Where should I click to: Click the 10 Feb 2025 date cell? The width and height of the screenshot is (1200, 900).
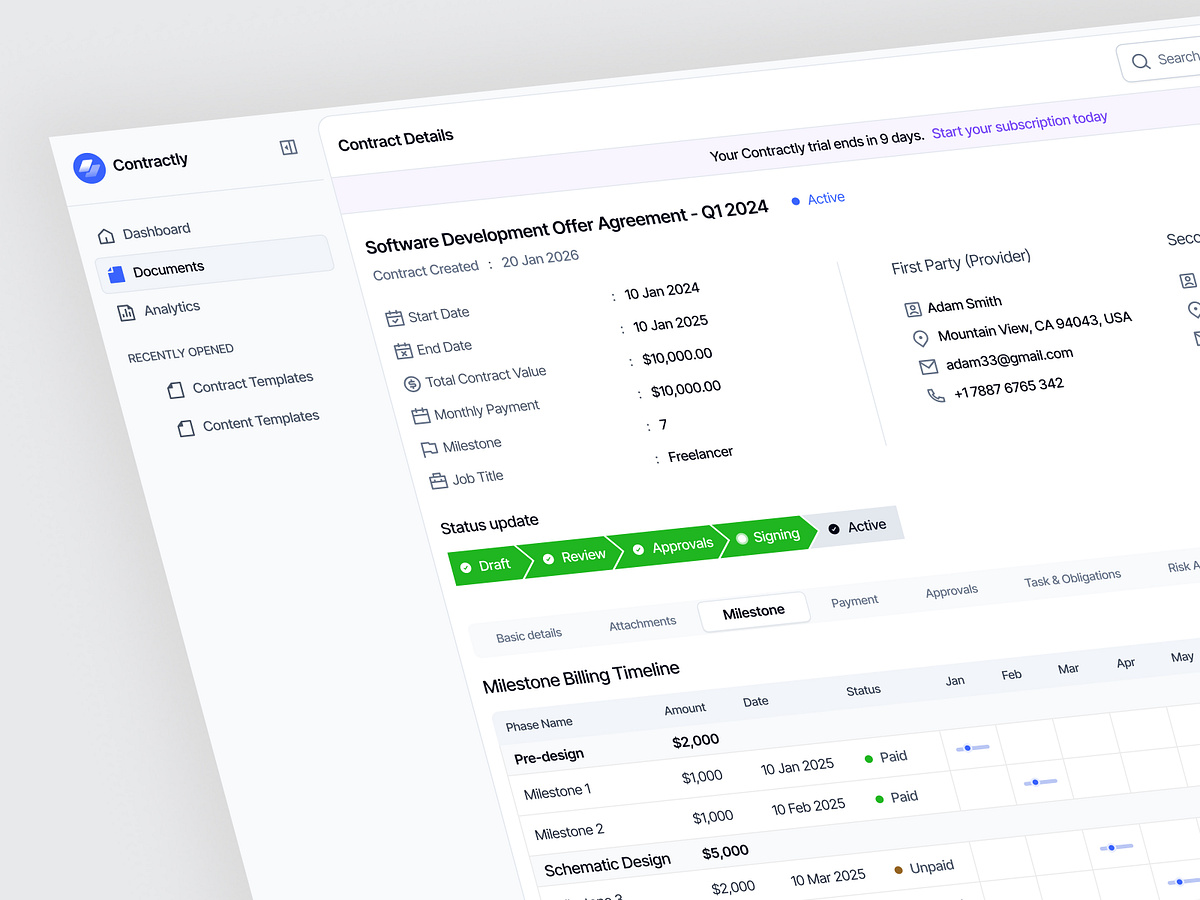pyautogui.click(x=808, y=806)
